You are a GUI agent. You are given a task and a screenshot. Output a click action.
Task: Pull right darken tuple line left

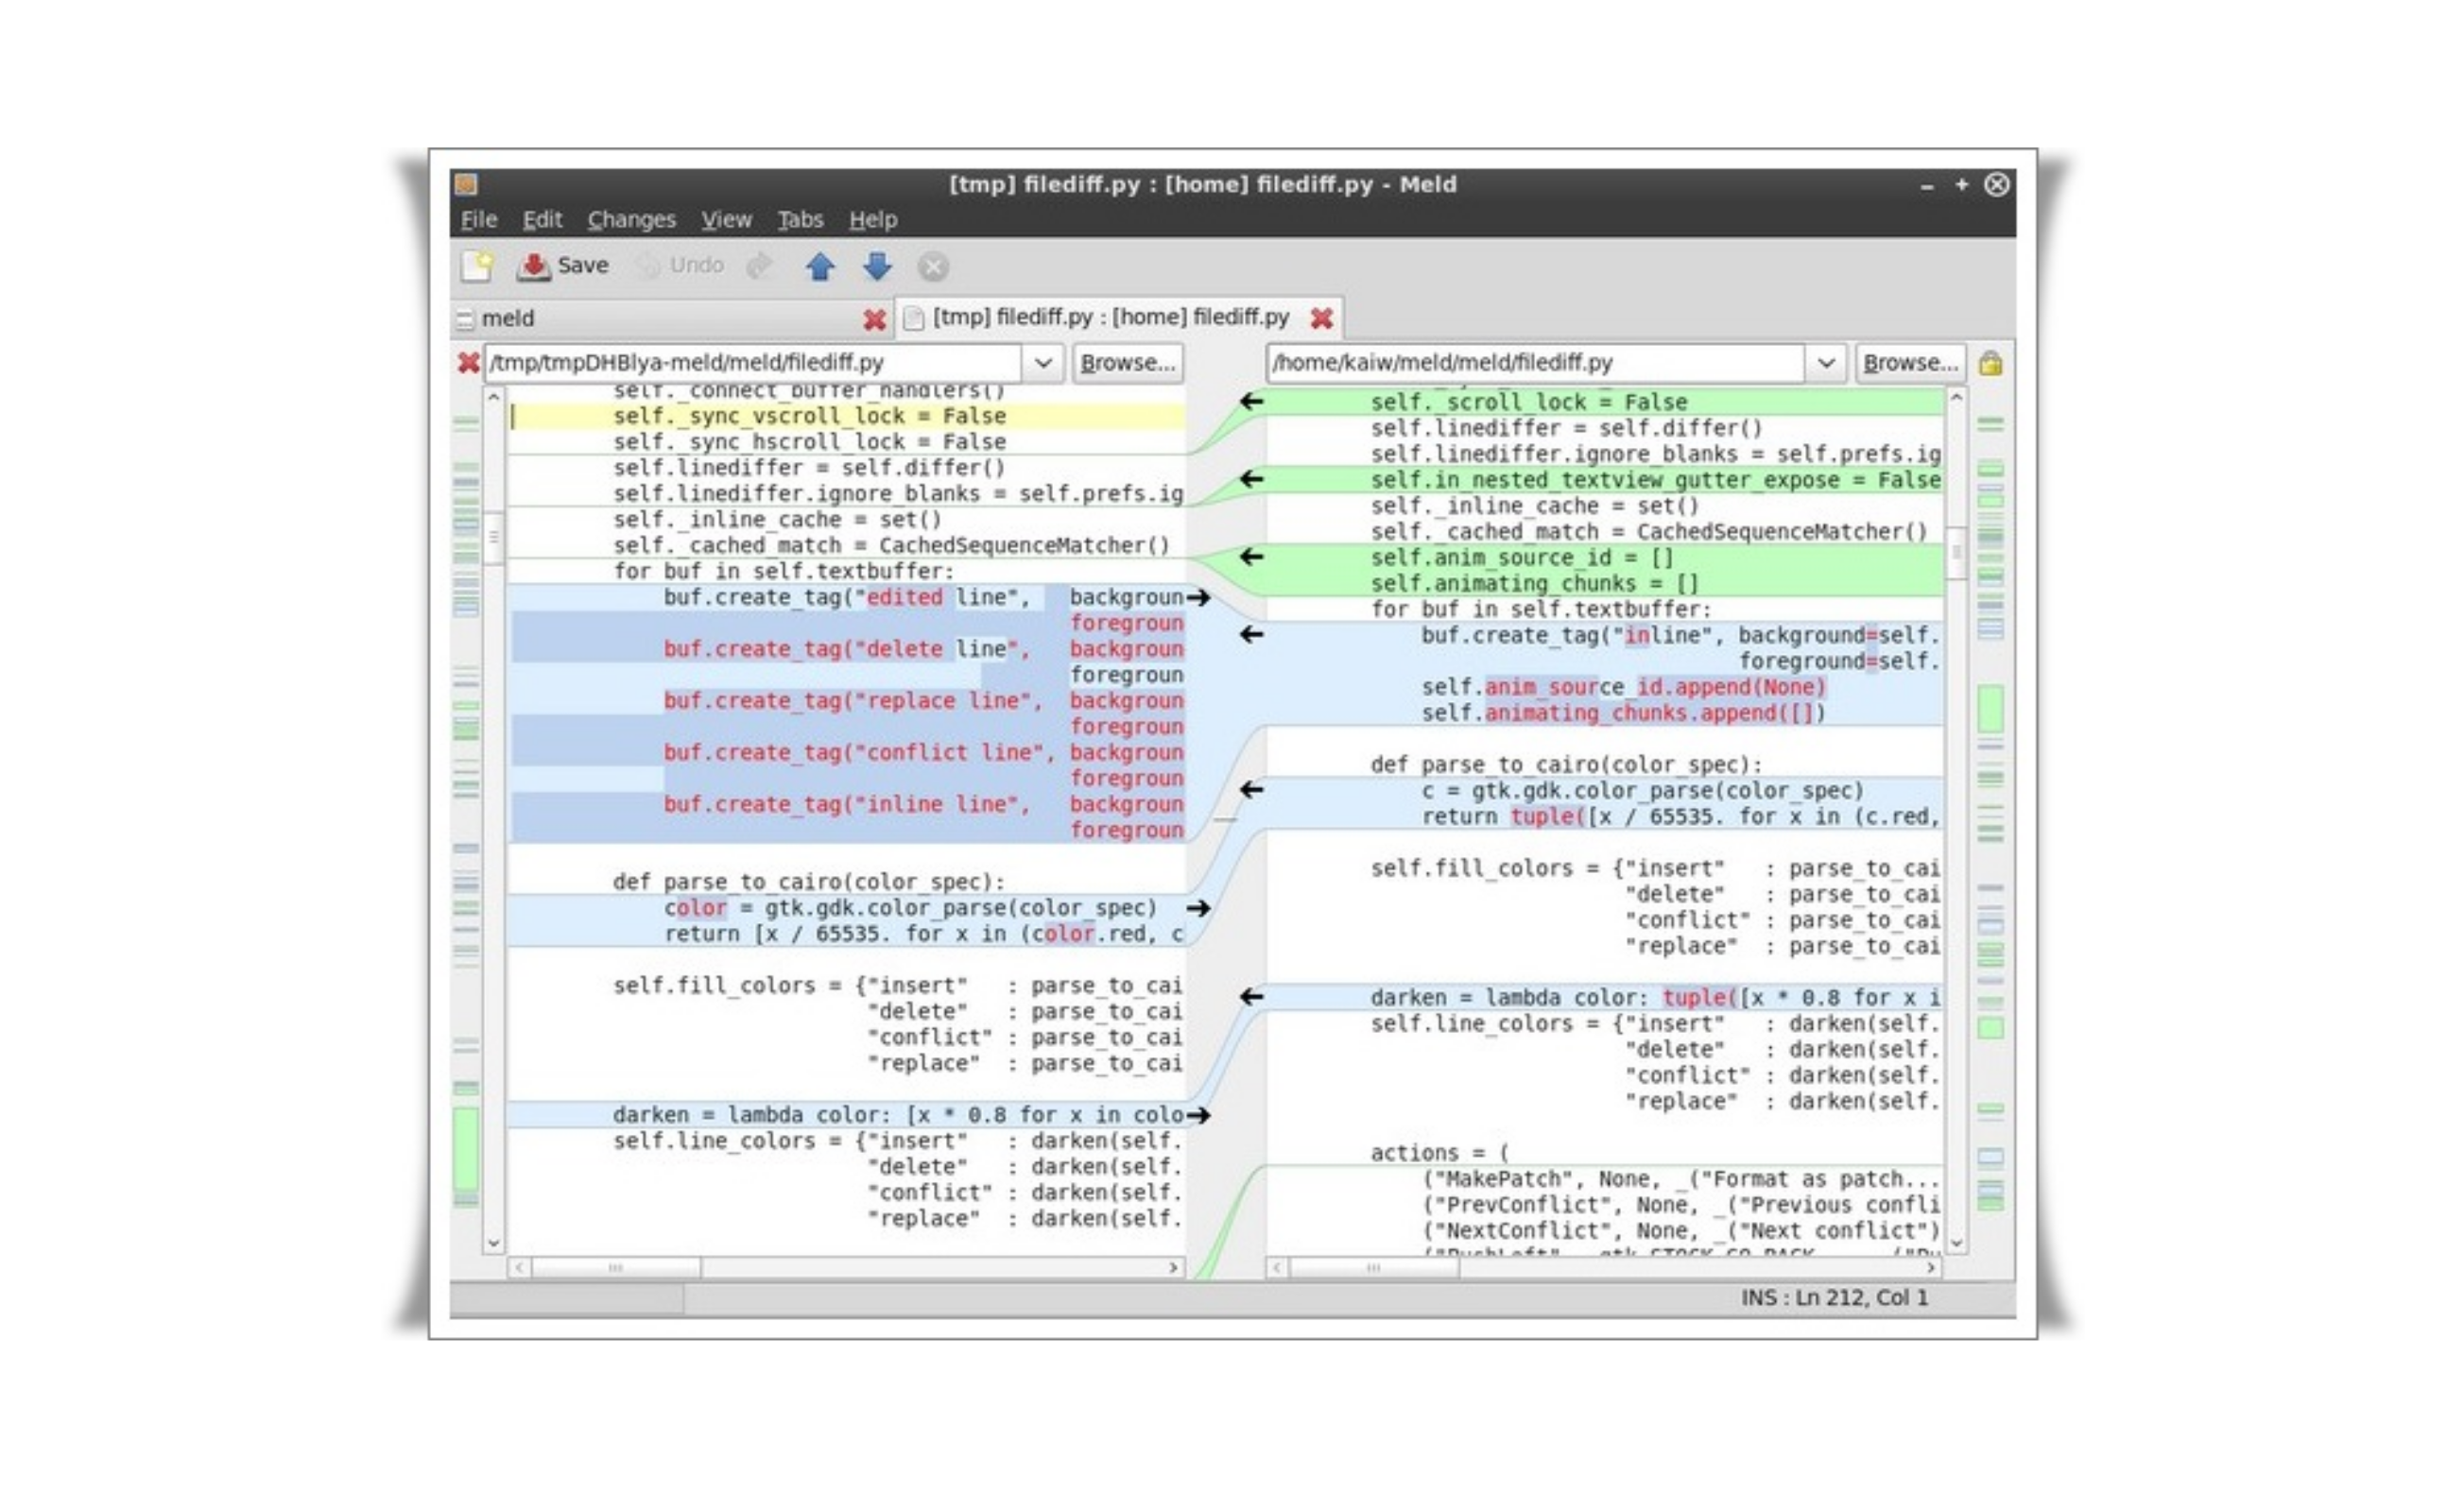[1251, 997]
